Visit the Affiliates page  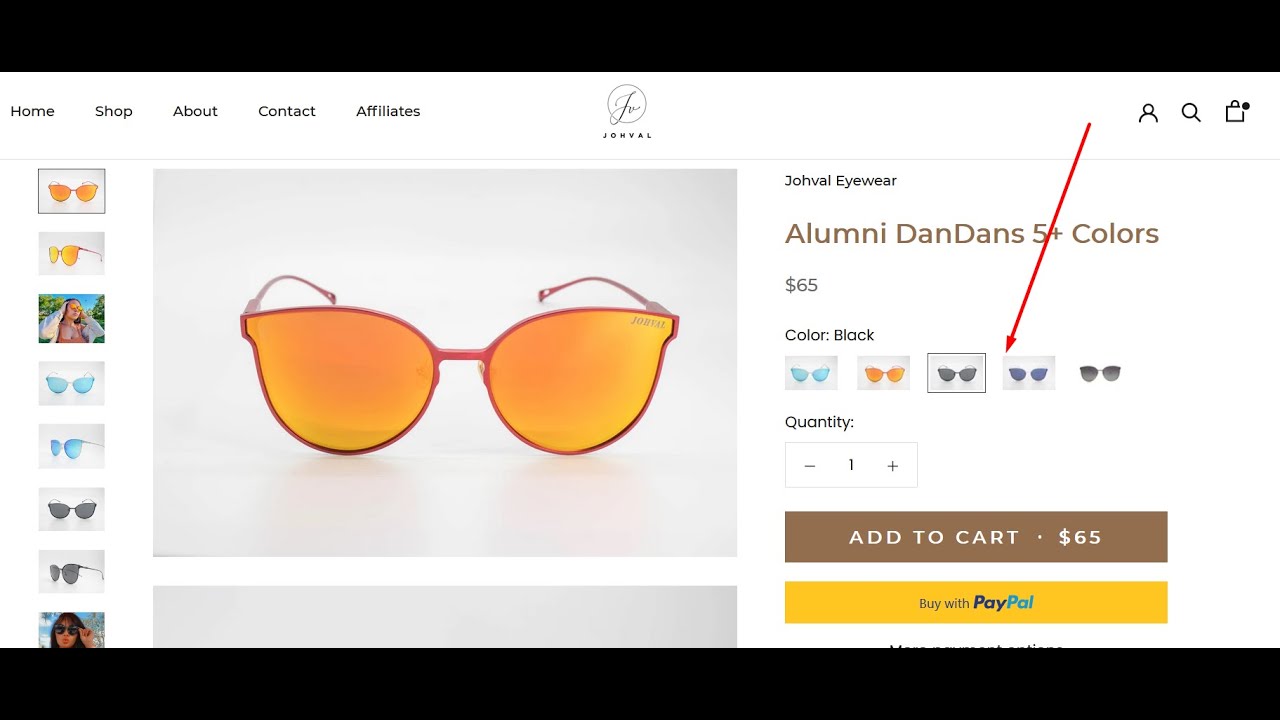coord(388,111)
